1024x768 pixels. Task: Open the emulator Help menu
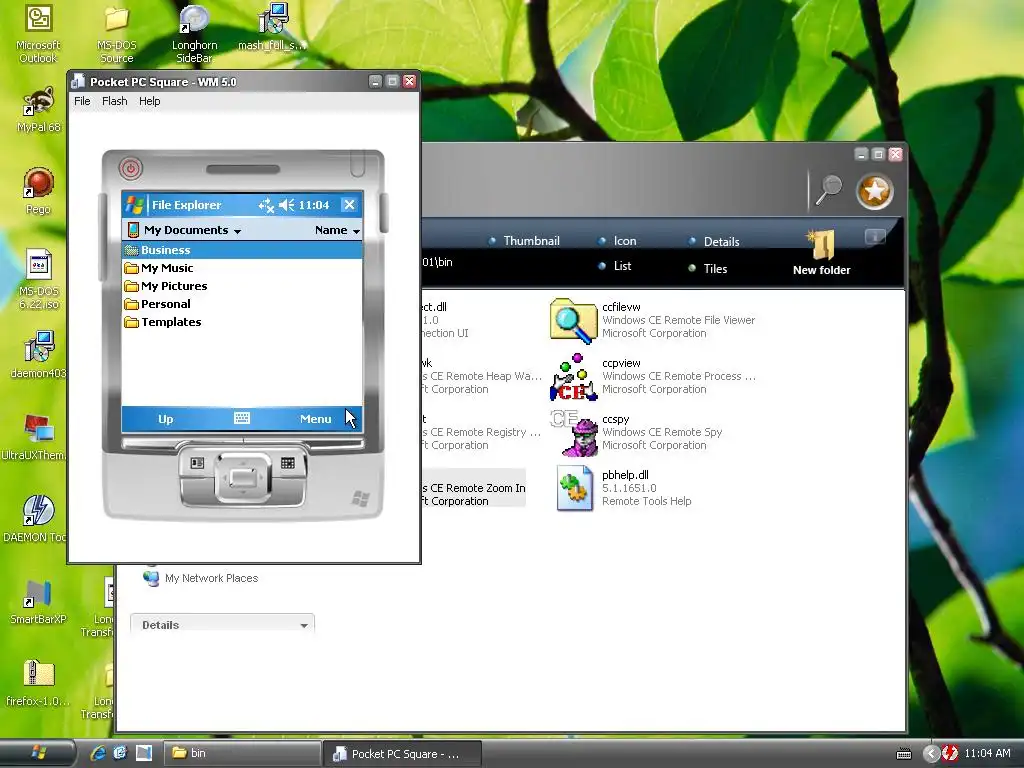click(150, 101)
